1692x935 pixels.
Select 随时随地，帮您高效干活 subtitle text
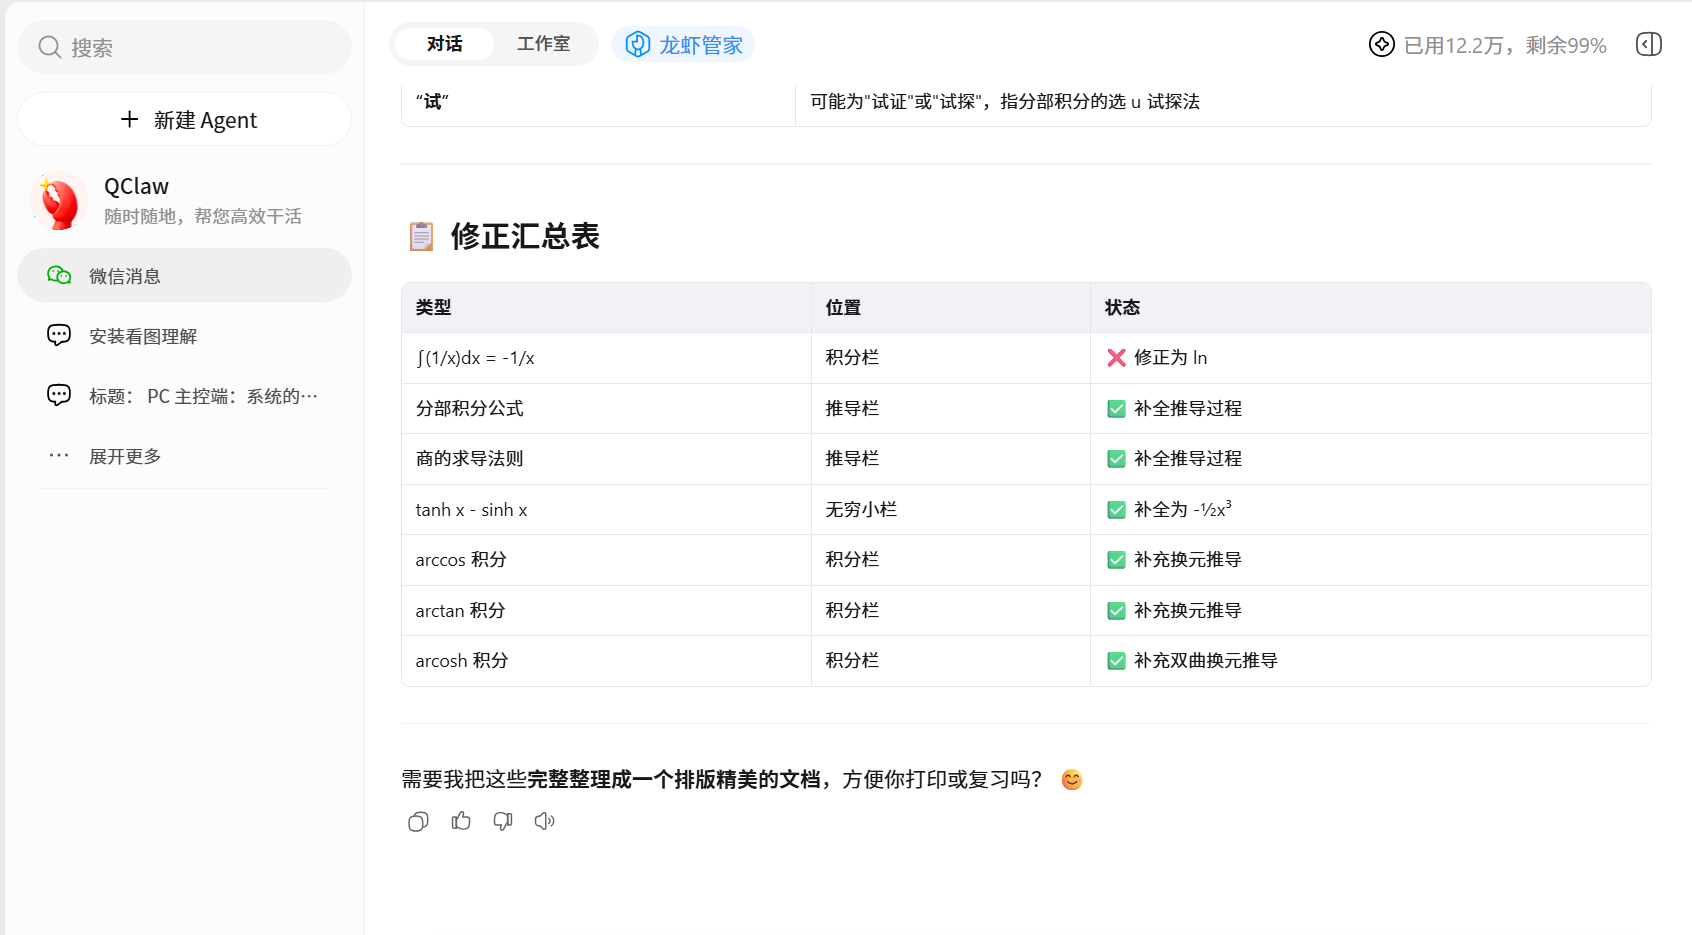tap(203, 216)
